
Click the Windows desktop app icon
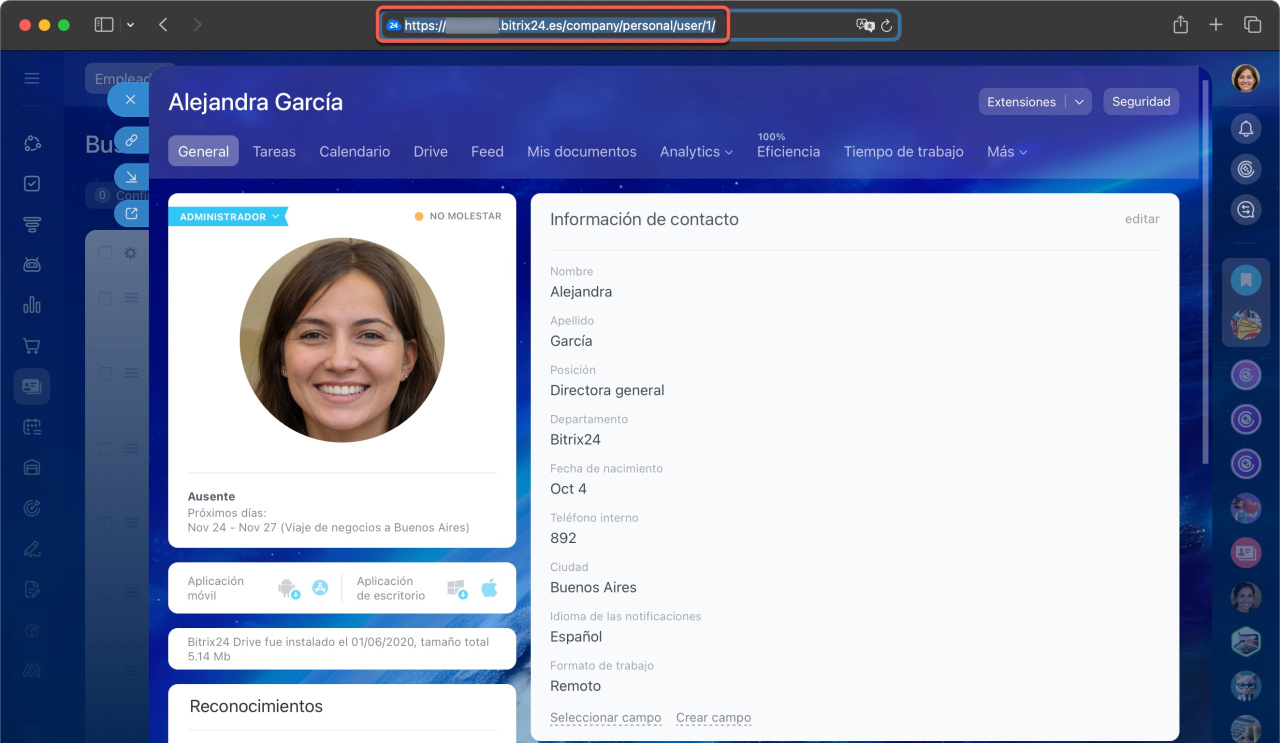pyautogui.click(x=457, y=588)
